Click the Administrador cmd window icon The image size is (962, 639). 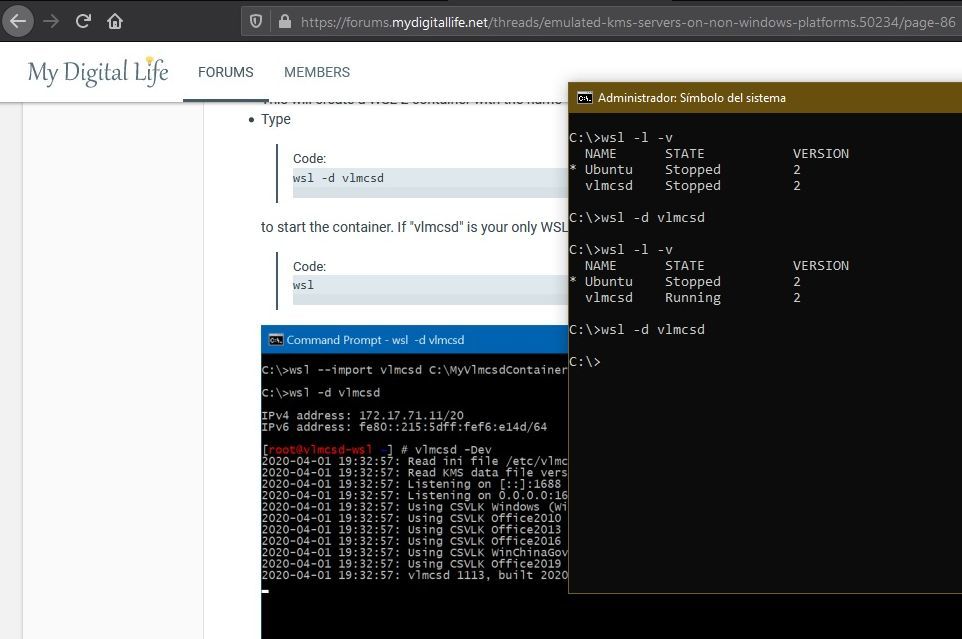tap(585, 98)
